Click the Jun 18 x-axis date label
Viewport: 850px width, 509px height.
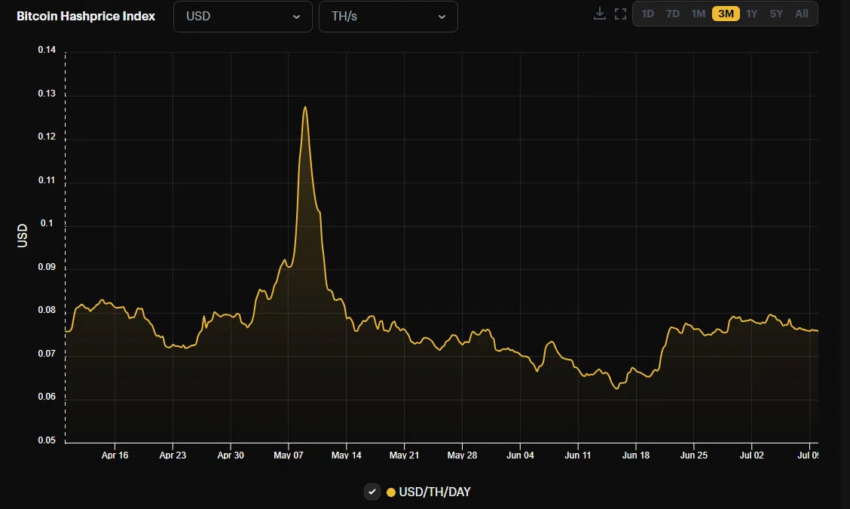pos(636,455)
